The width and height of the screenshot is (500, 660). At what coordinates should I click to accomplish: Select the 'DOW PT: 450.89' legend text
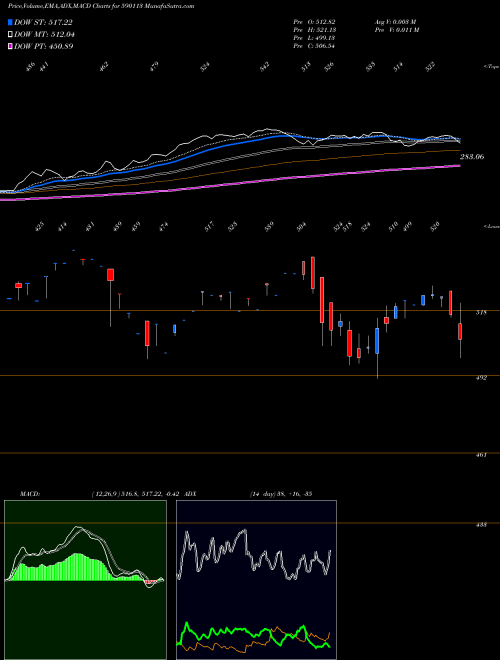pos(44,46)
